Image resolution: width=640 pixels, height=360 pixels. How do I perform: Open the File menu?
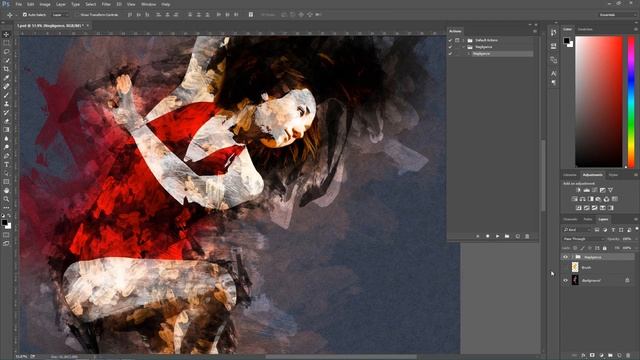coord(18,4)
